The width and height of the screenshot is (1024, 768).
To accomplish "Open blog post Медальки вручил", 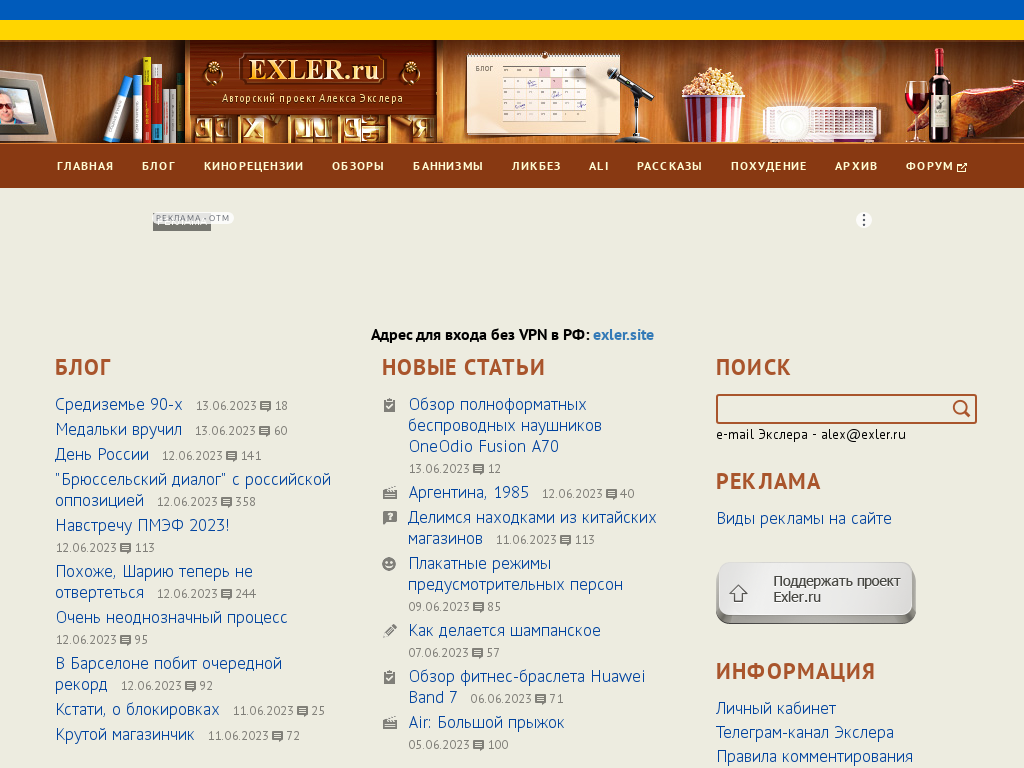I will 119,430.
